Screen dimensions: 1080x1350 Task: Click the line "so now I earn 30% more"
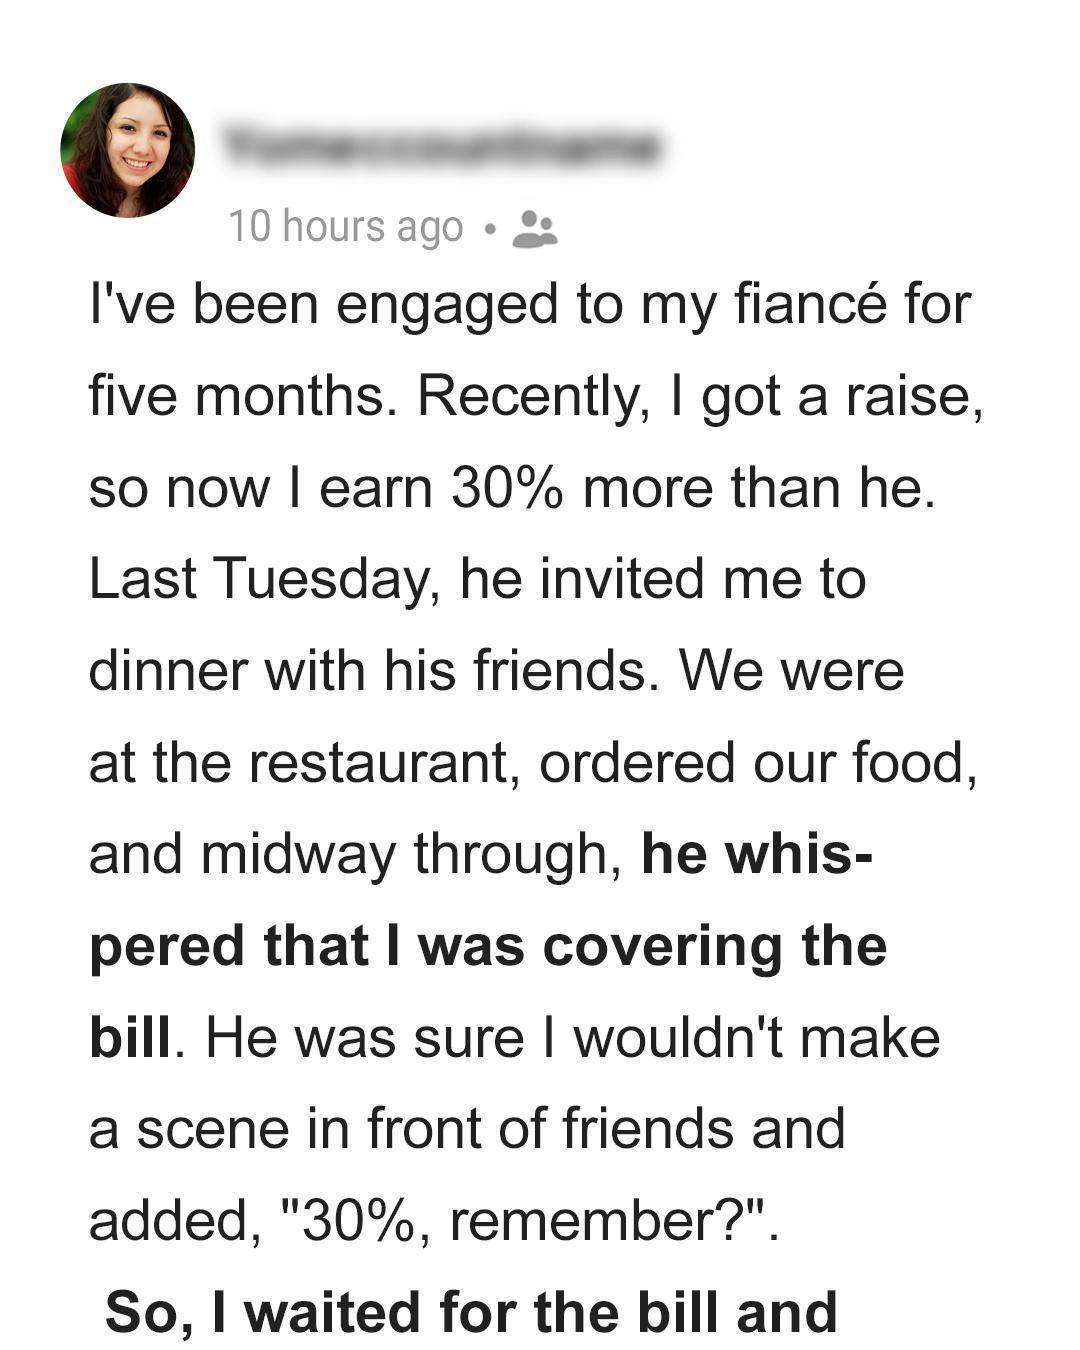pos(512,488)
